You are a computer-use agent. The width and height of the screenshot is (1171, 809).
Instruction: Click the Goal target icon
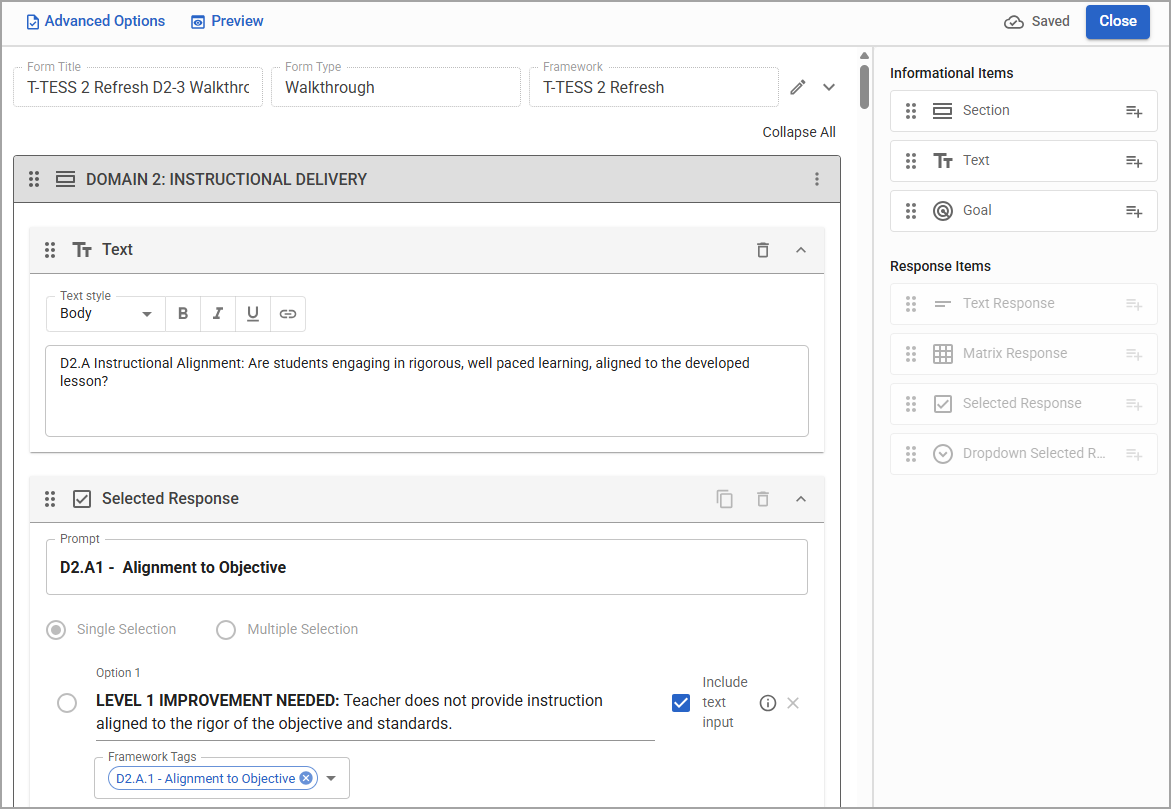[942, 211]
